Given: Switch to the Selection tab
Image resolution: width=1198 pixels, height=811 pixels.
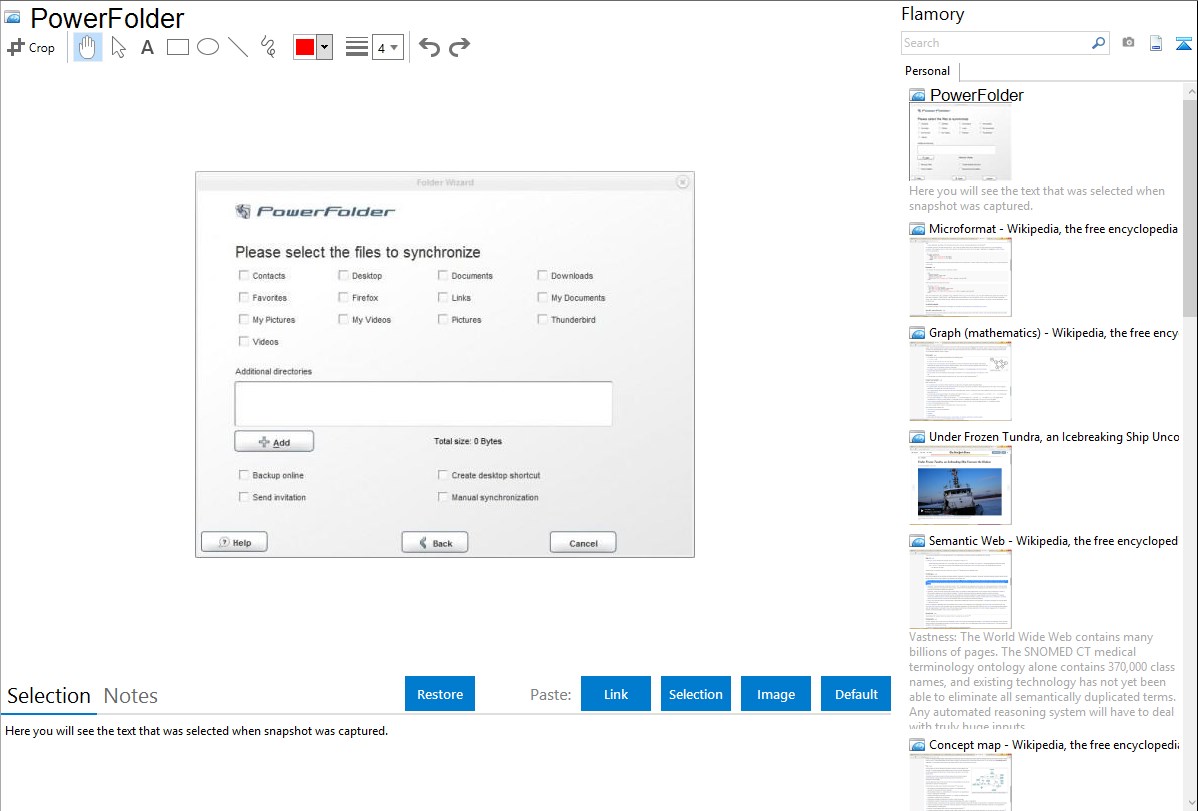Looking at the screenshot, I should pos(49,696).
